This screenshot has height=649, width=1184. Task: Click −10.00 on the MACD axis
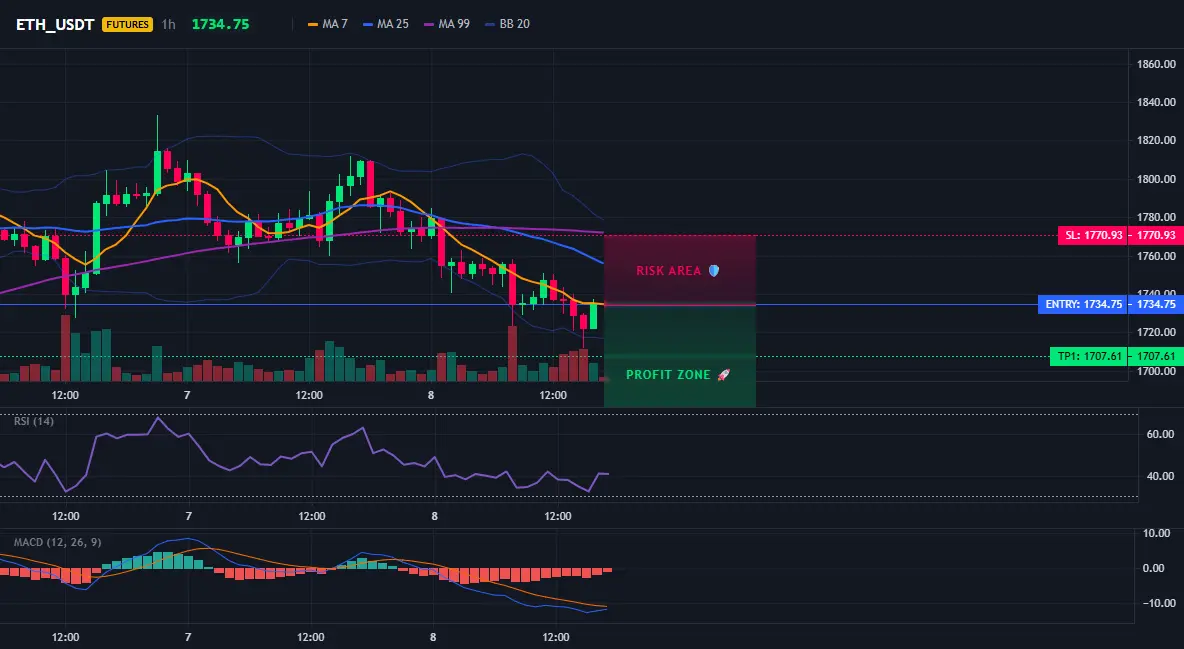coord(1158,603)
